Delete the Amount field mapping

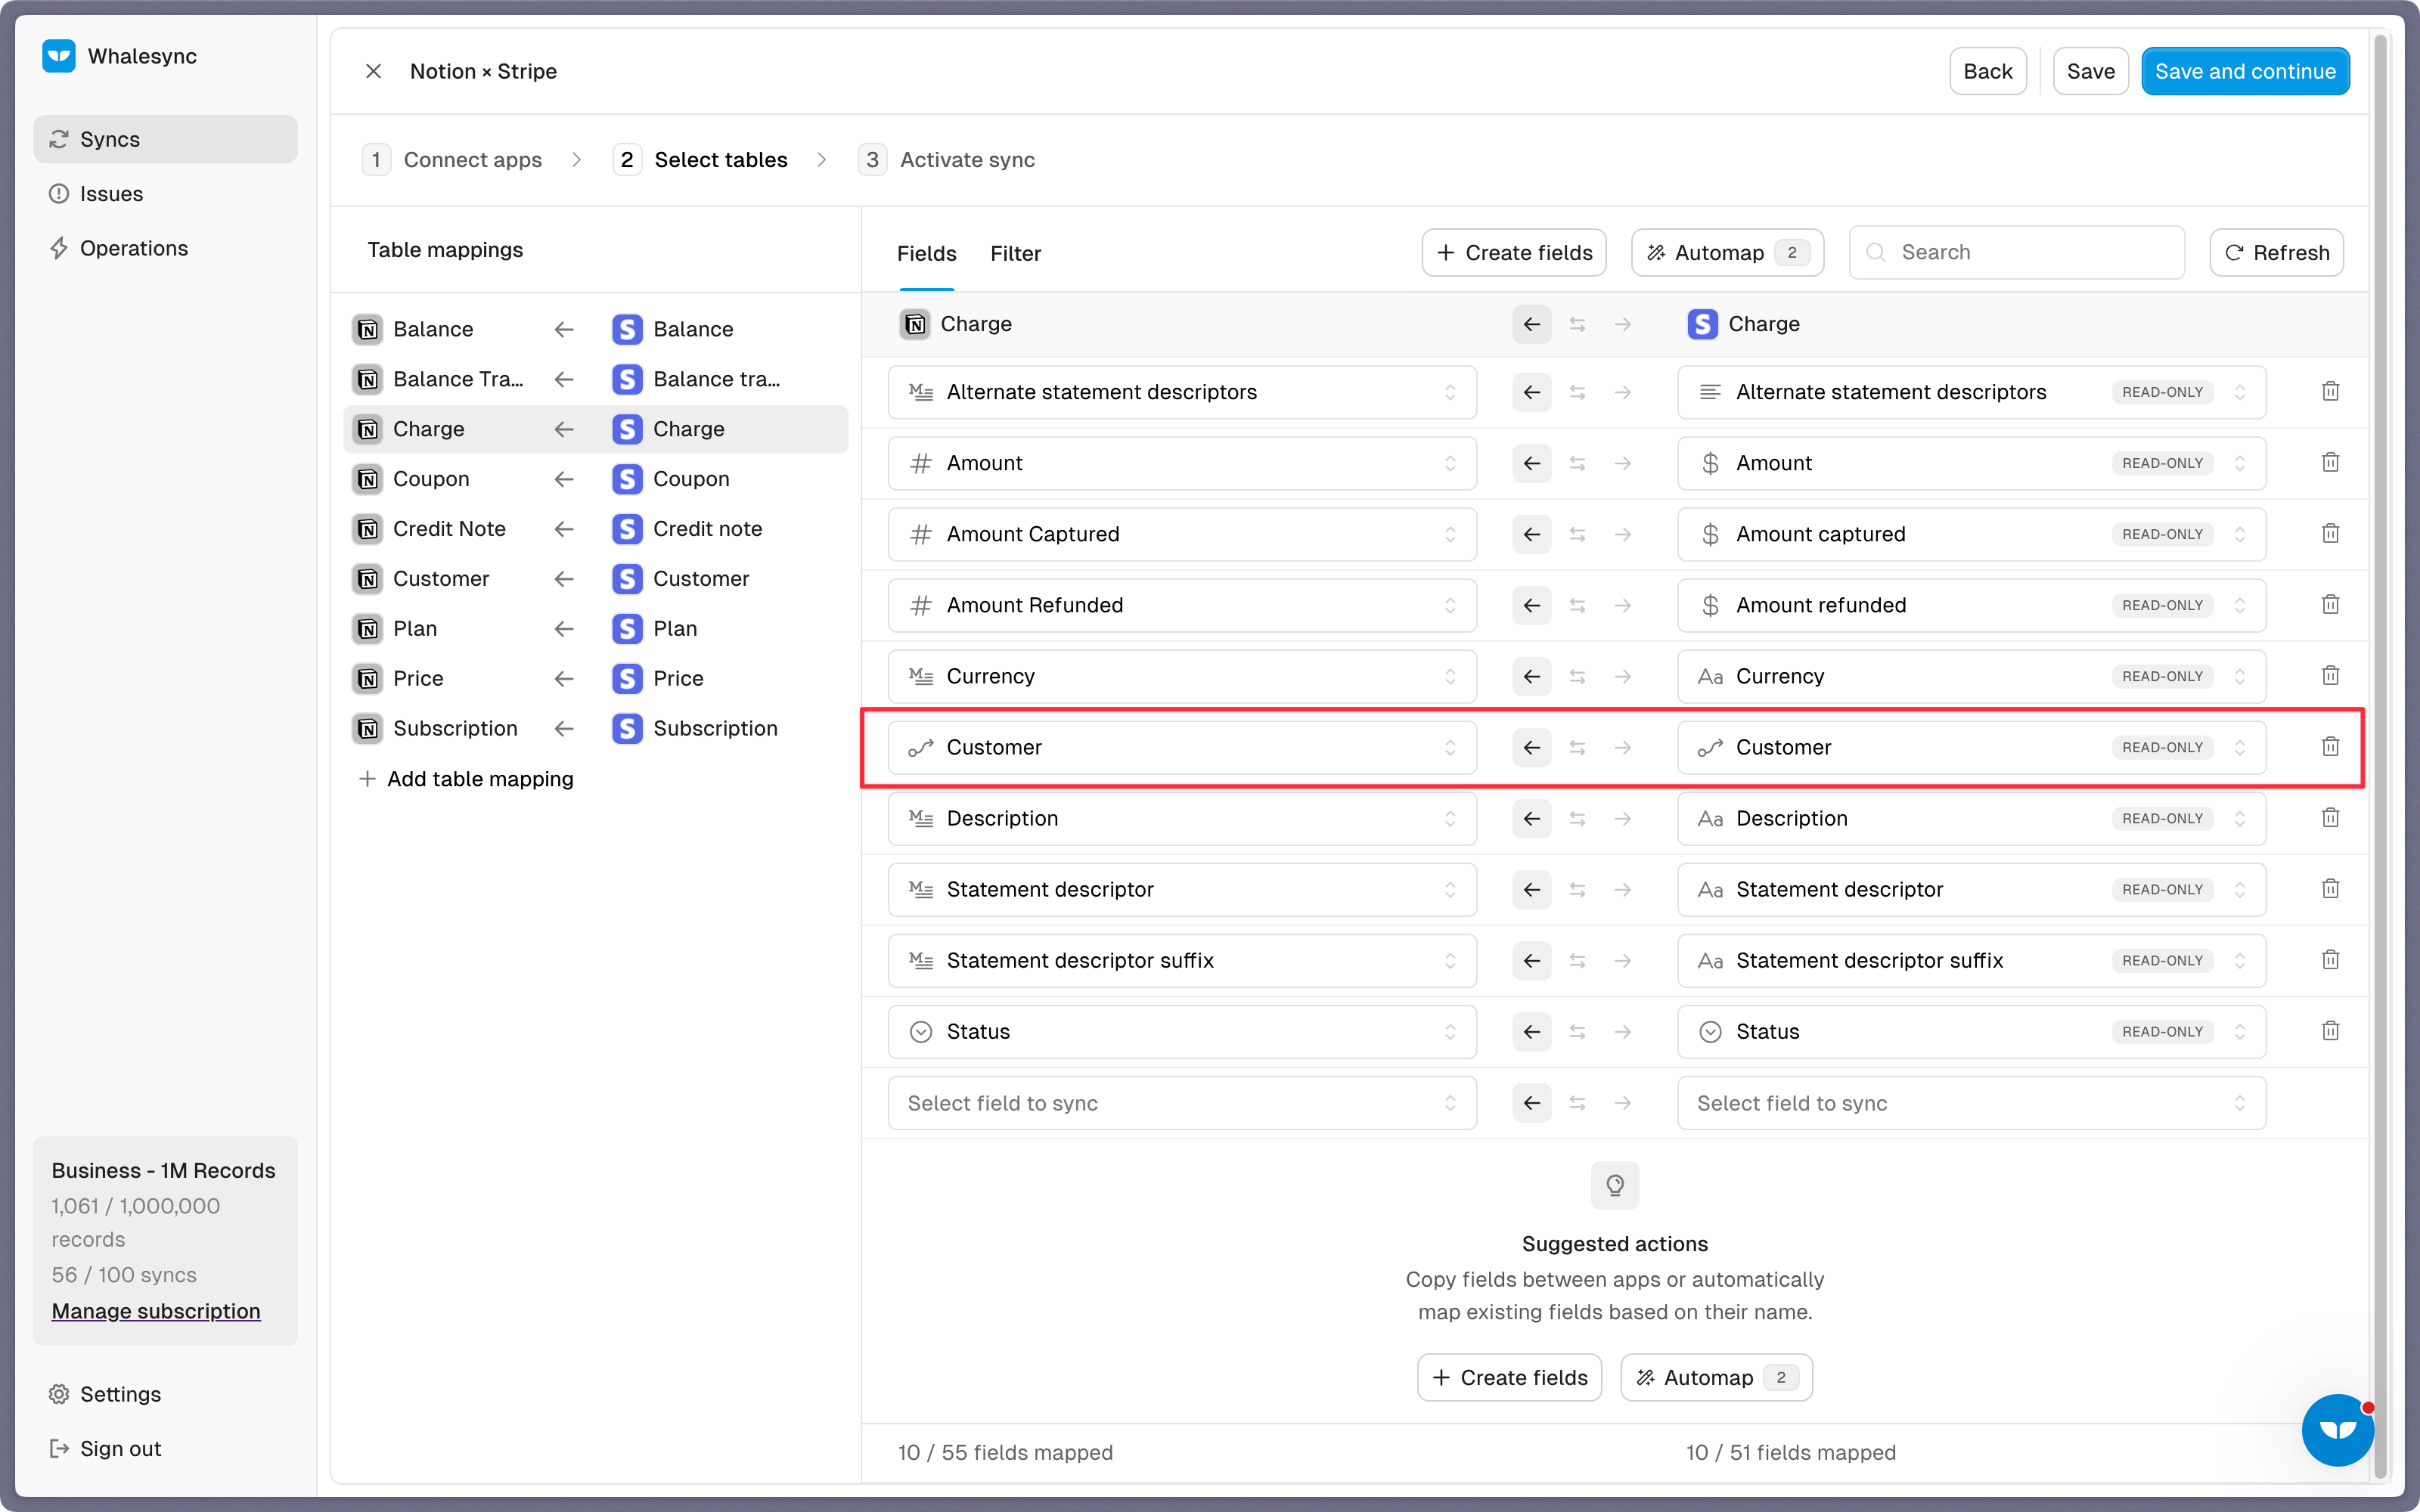pos(2330,462)
